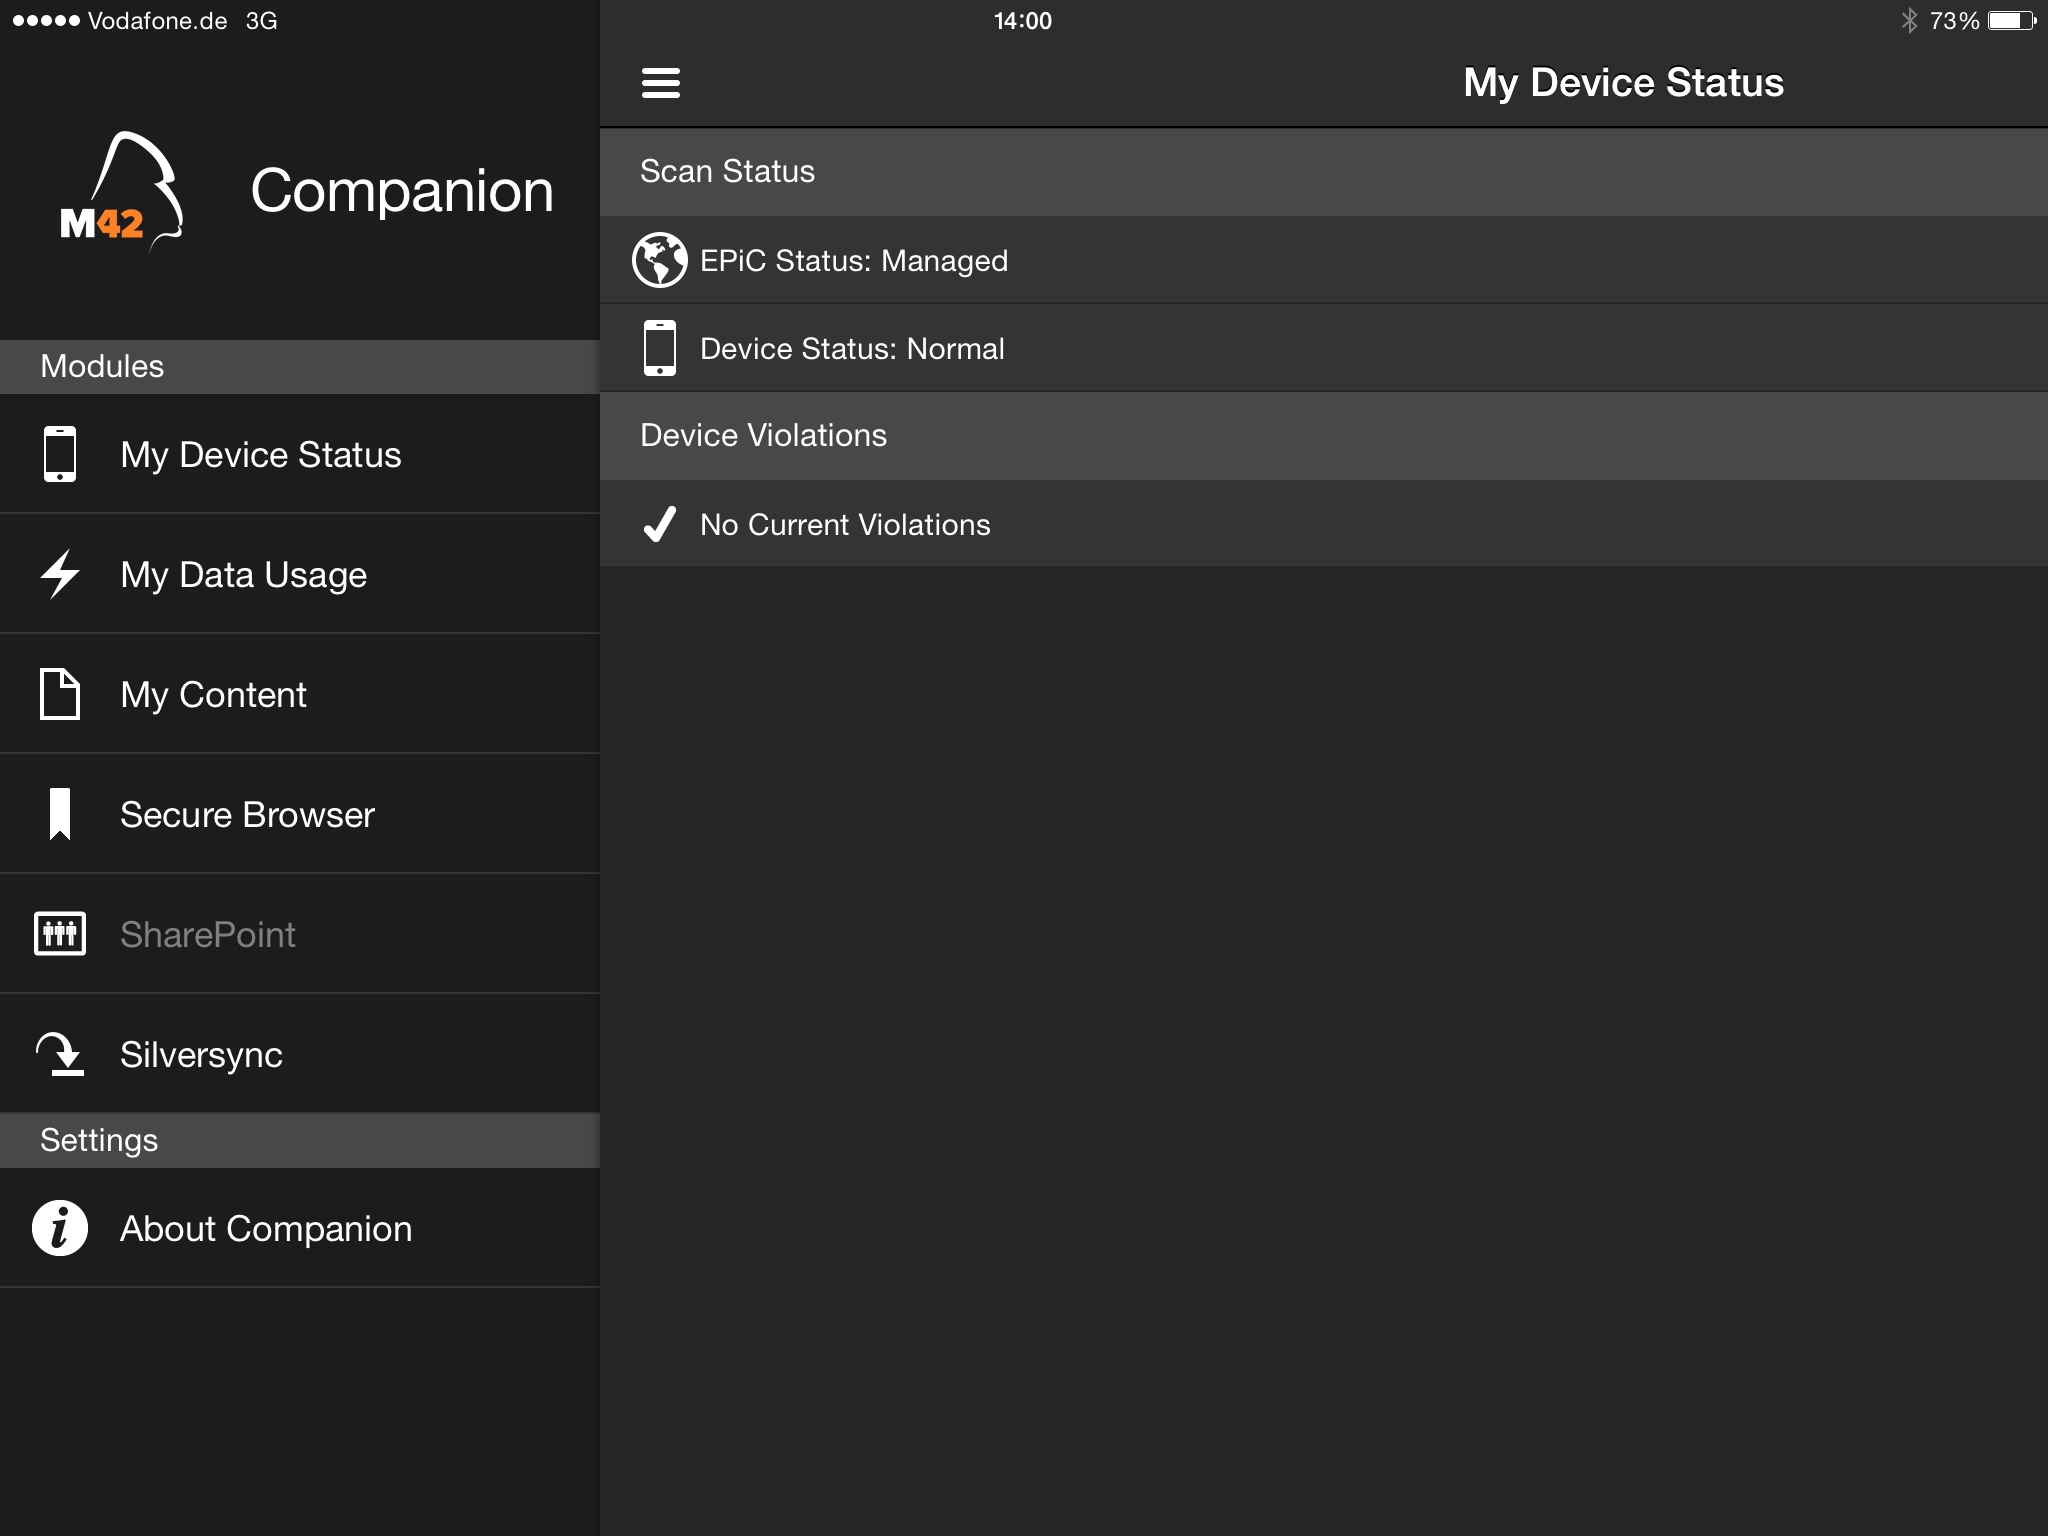Click the info icon for About Companion
This screenshot has width=2048, height=1536.
(x=60, y=1228)
